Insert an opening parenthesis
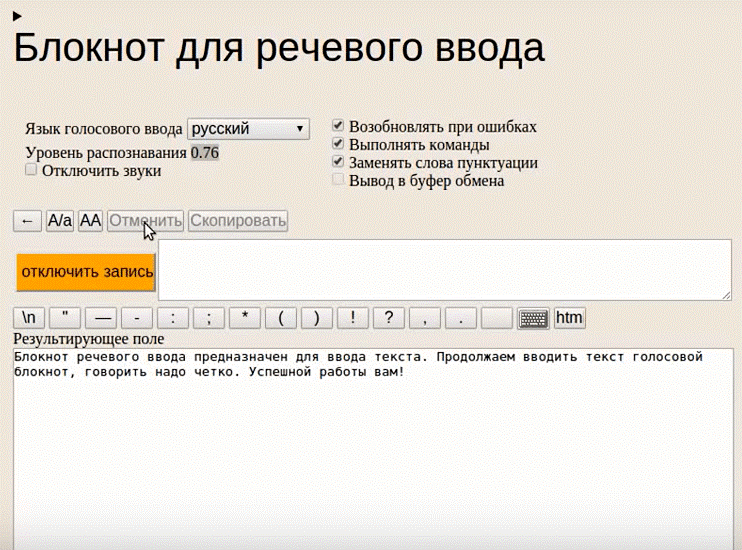 pos(281,318)
